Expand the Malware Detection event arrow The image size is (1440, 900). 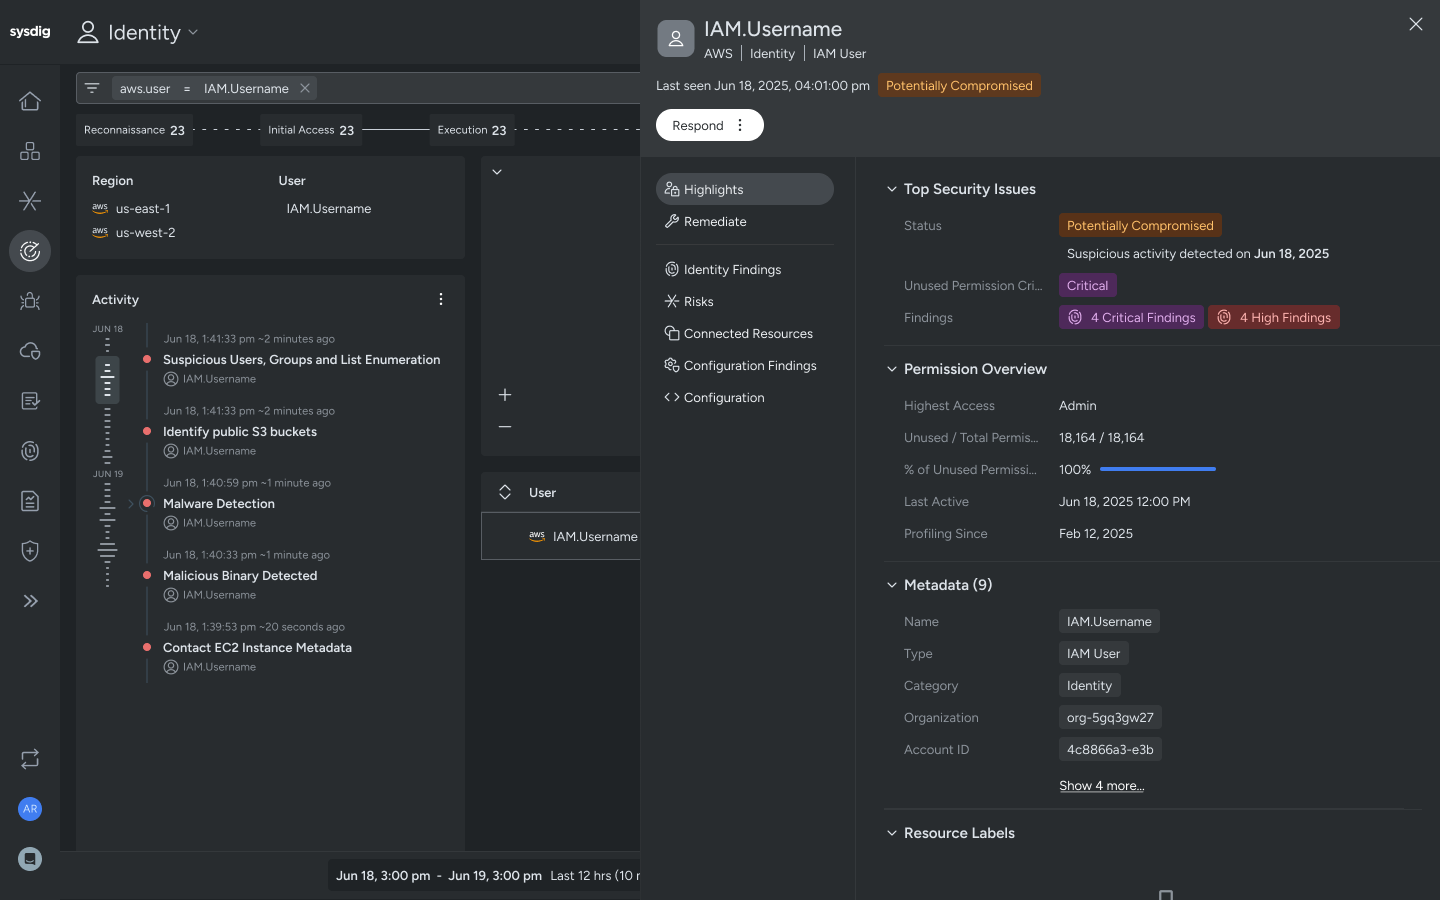(130, 504)
